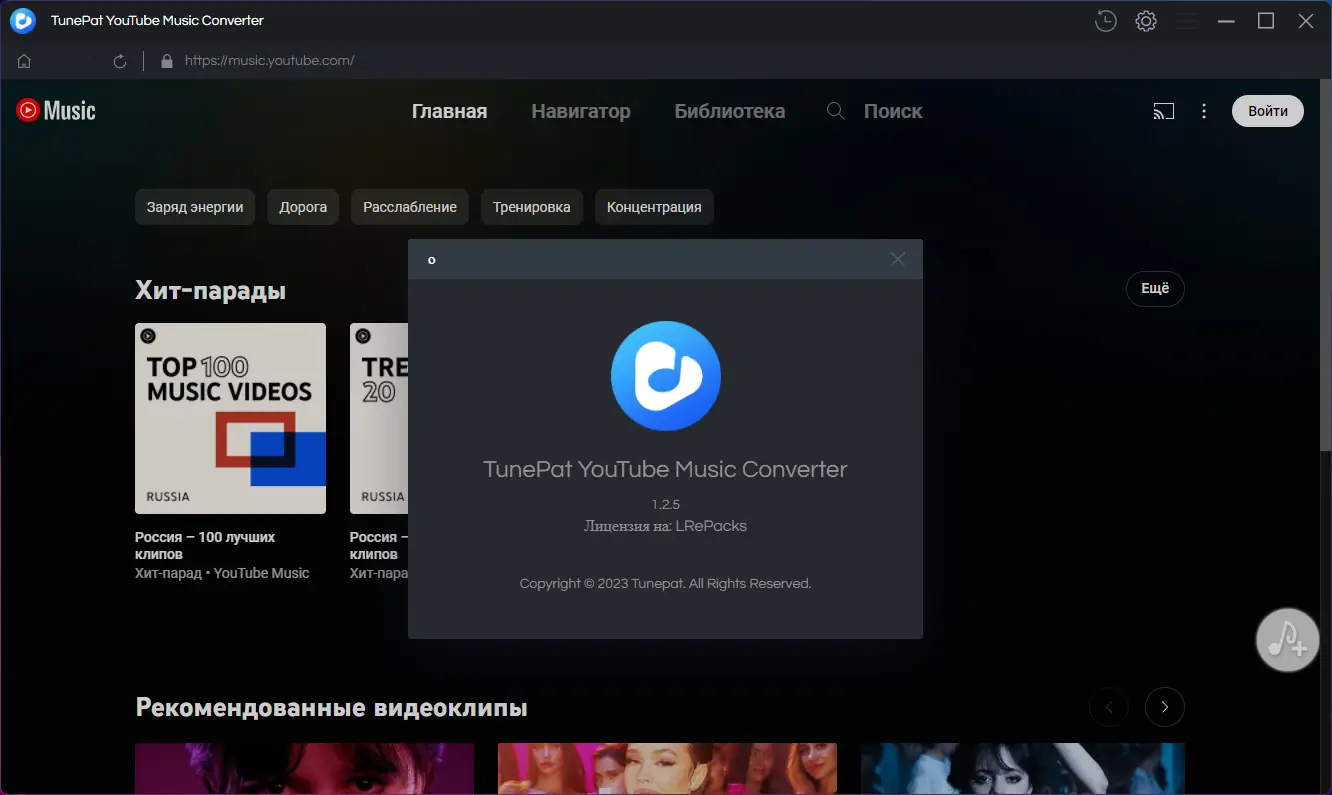This screenshot has height=795, width=1332.
Task: Close the TunePat application window
Action: 1306,21
